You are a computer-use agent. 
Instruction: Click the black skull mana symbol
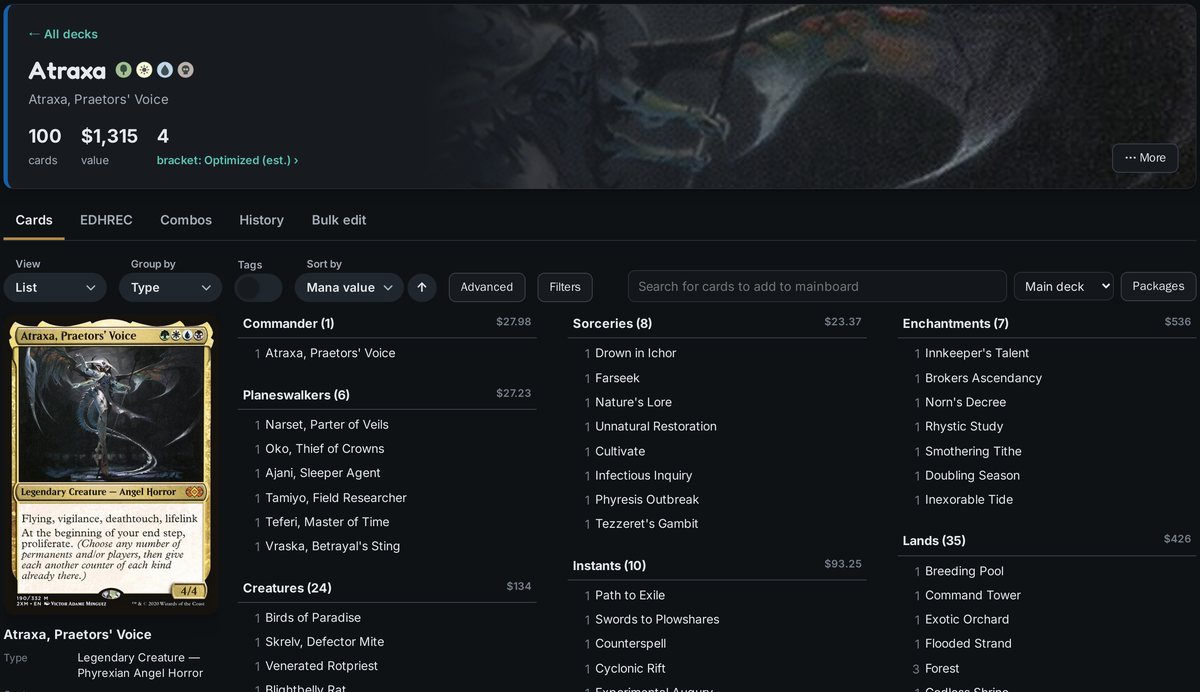click(185, 70)
